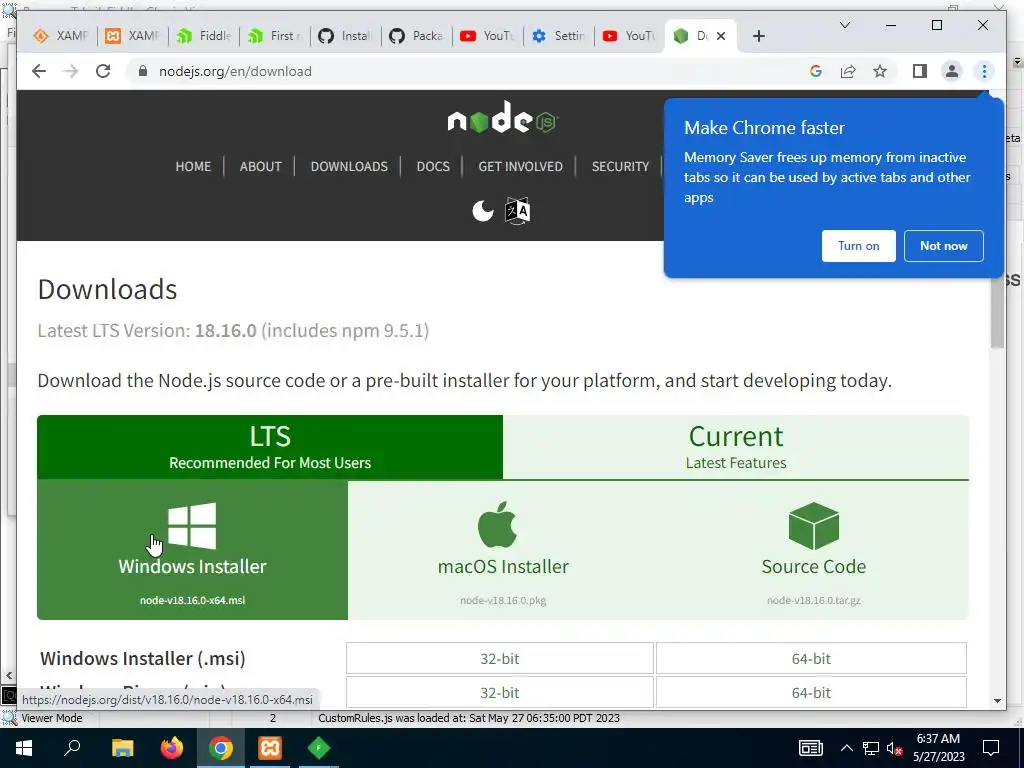The image size is (1024, 768).
Task: Download the Source Code tarball
Action: coord(814,550)
